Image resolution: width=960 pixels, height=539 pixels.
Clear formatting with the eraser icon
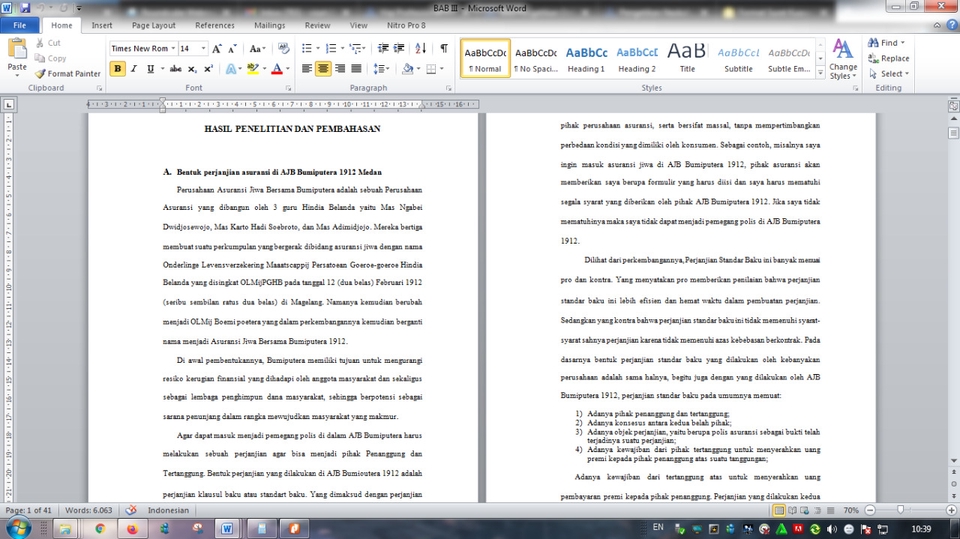click(283, 48)
